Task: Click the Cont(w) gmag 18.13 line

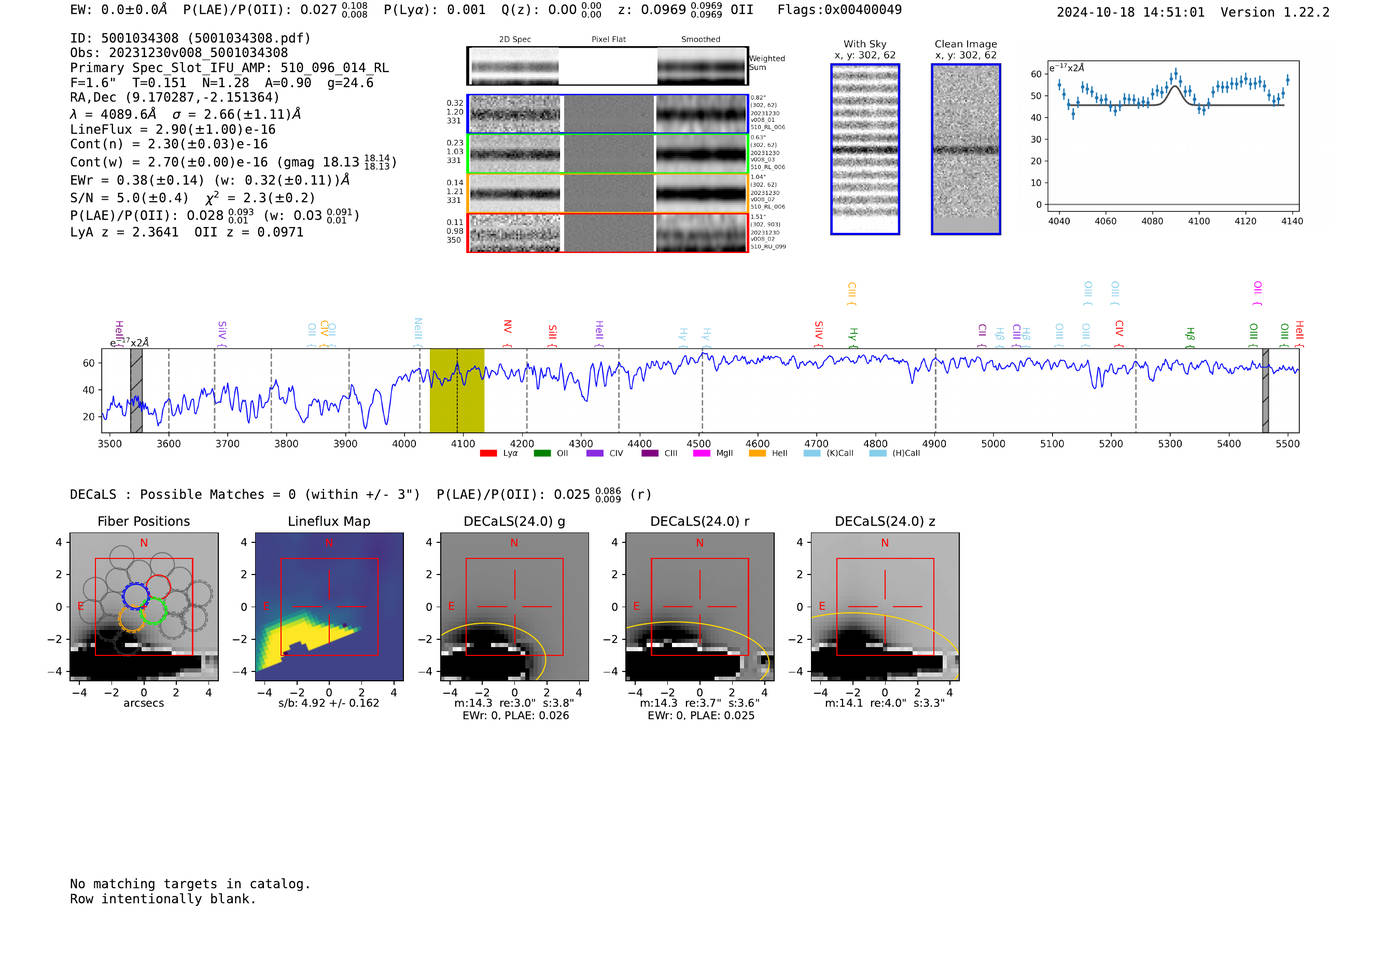Action: (x=233, y=161)
